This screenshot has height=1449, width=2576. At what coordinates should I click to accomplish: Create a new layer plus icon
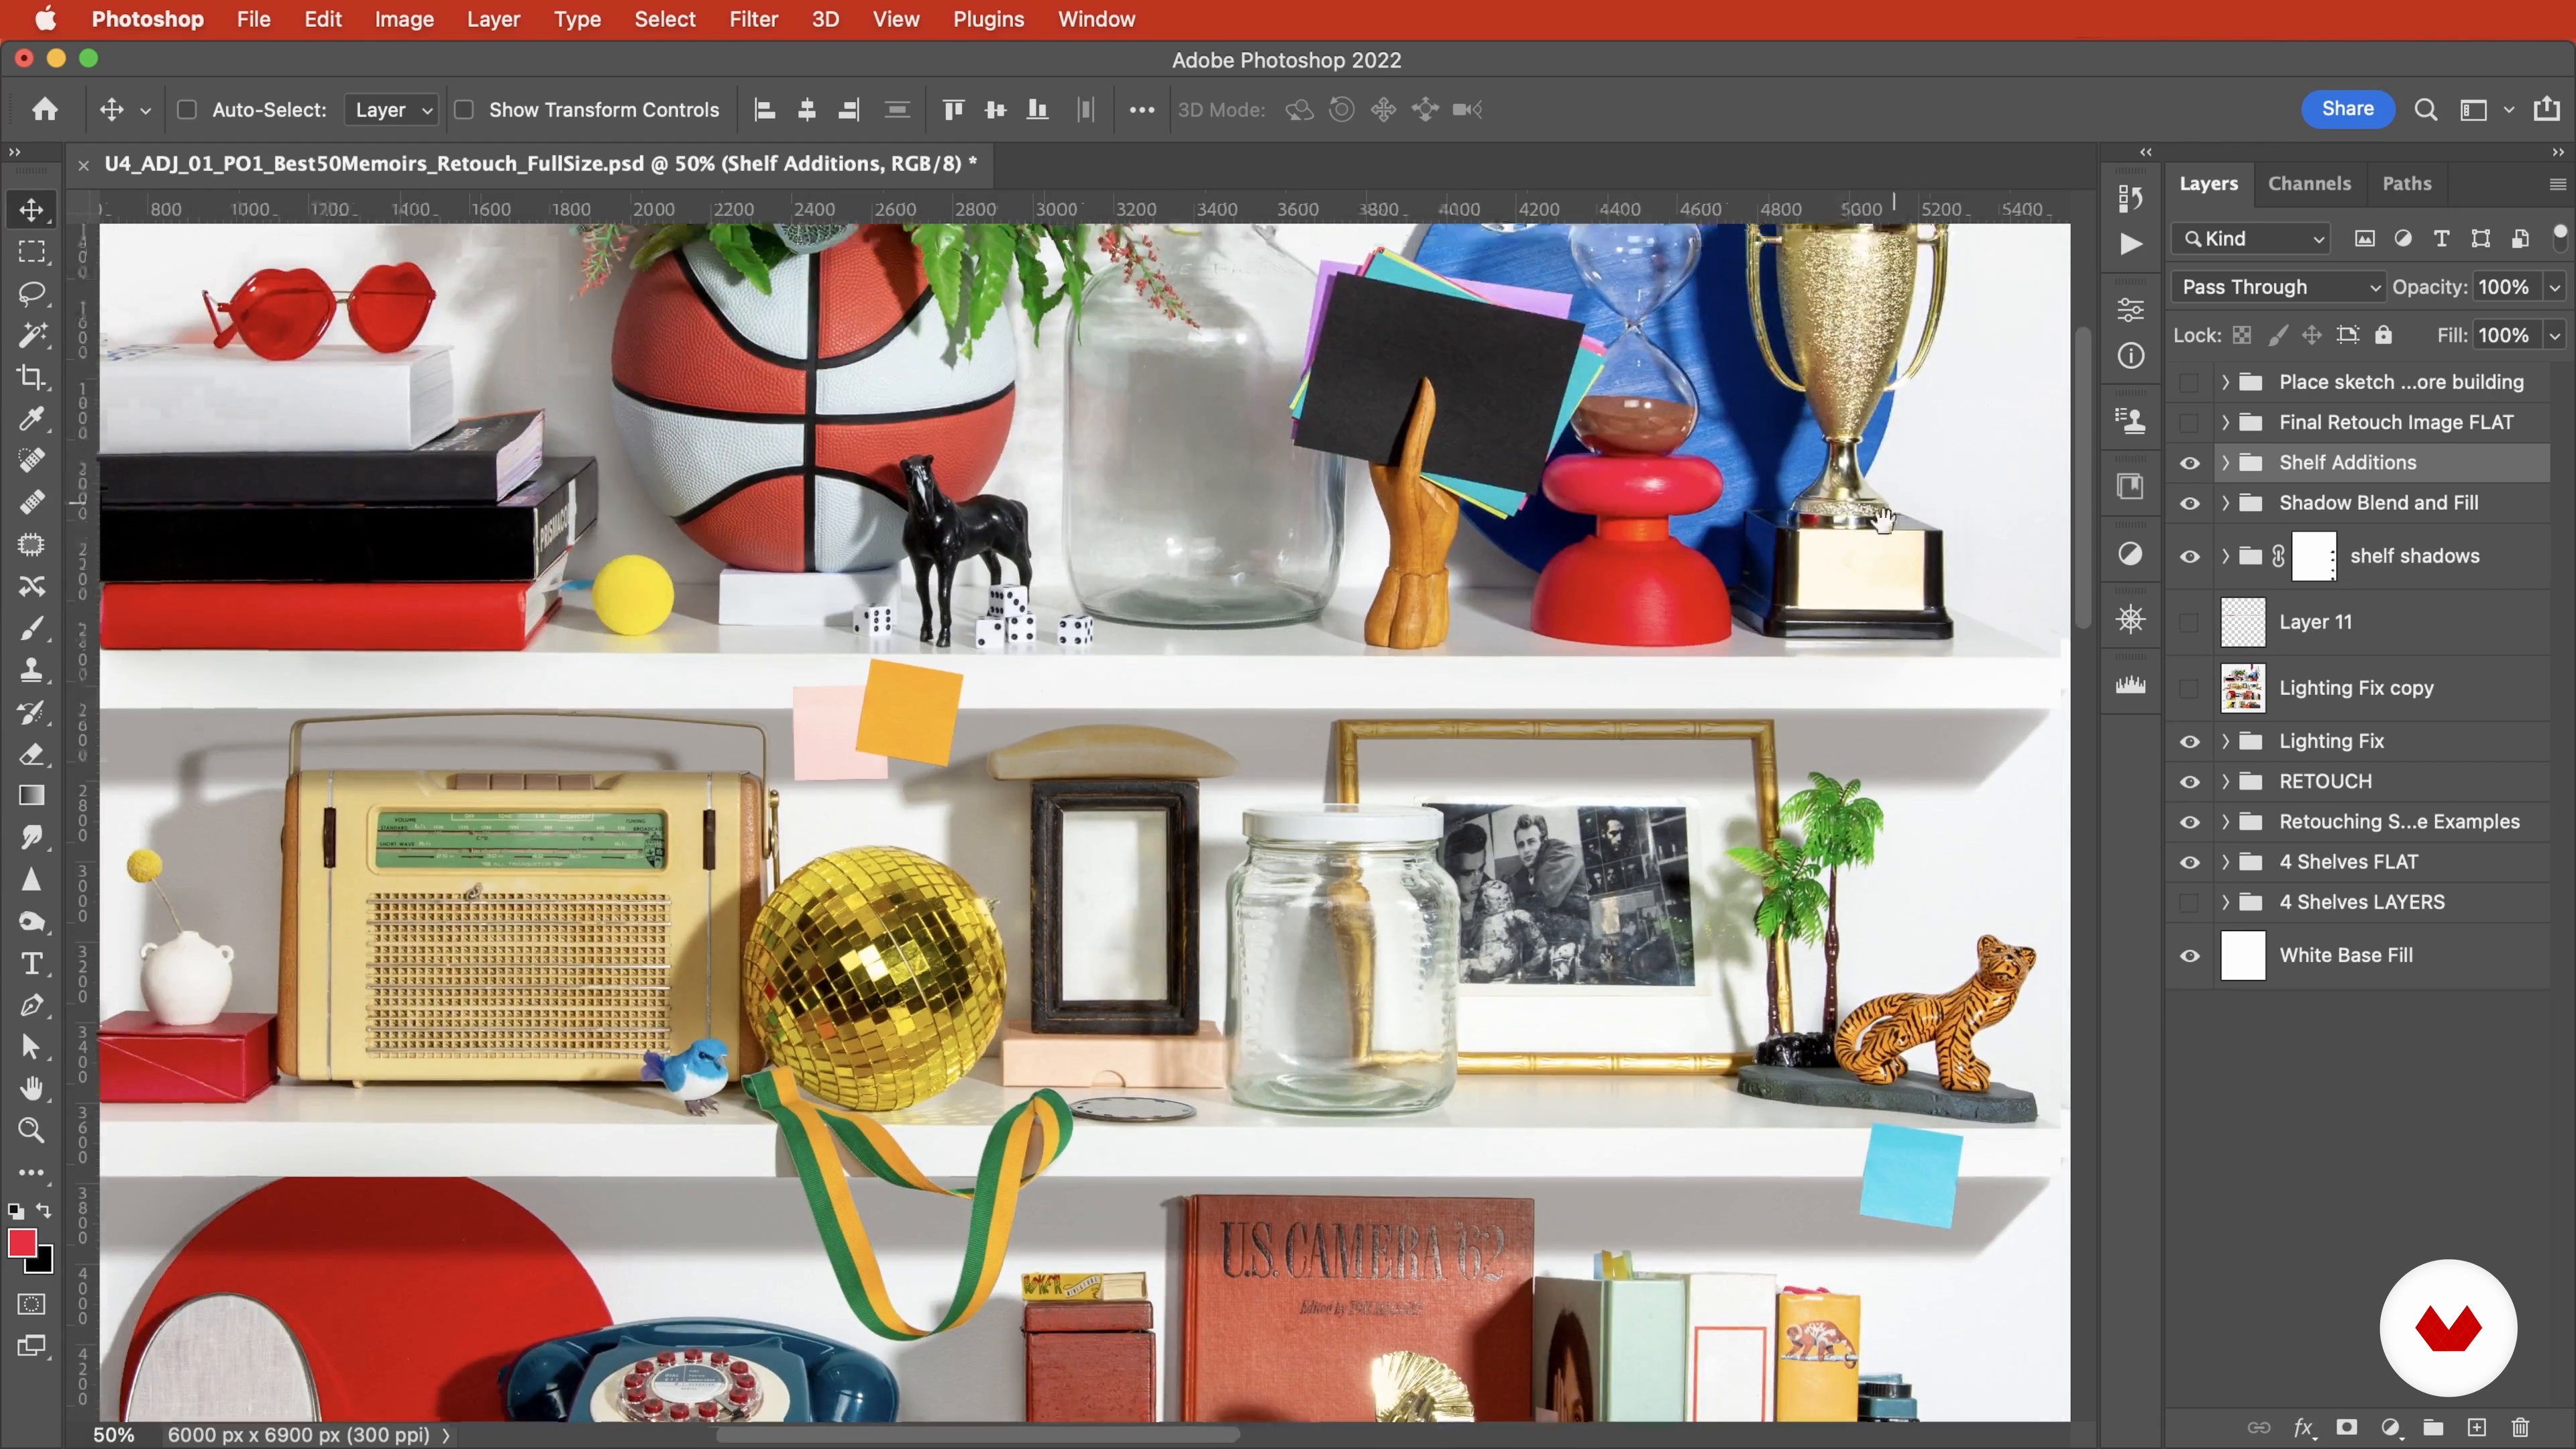coord(2477,1427)
